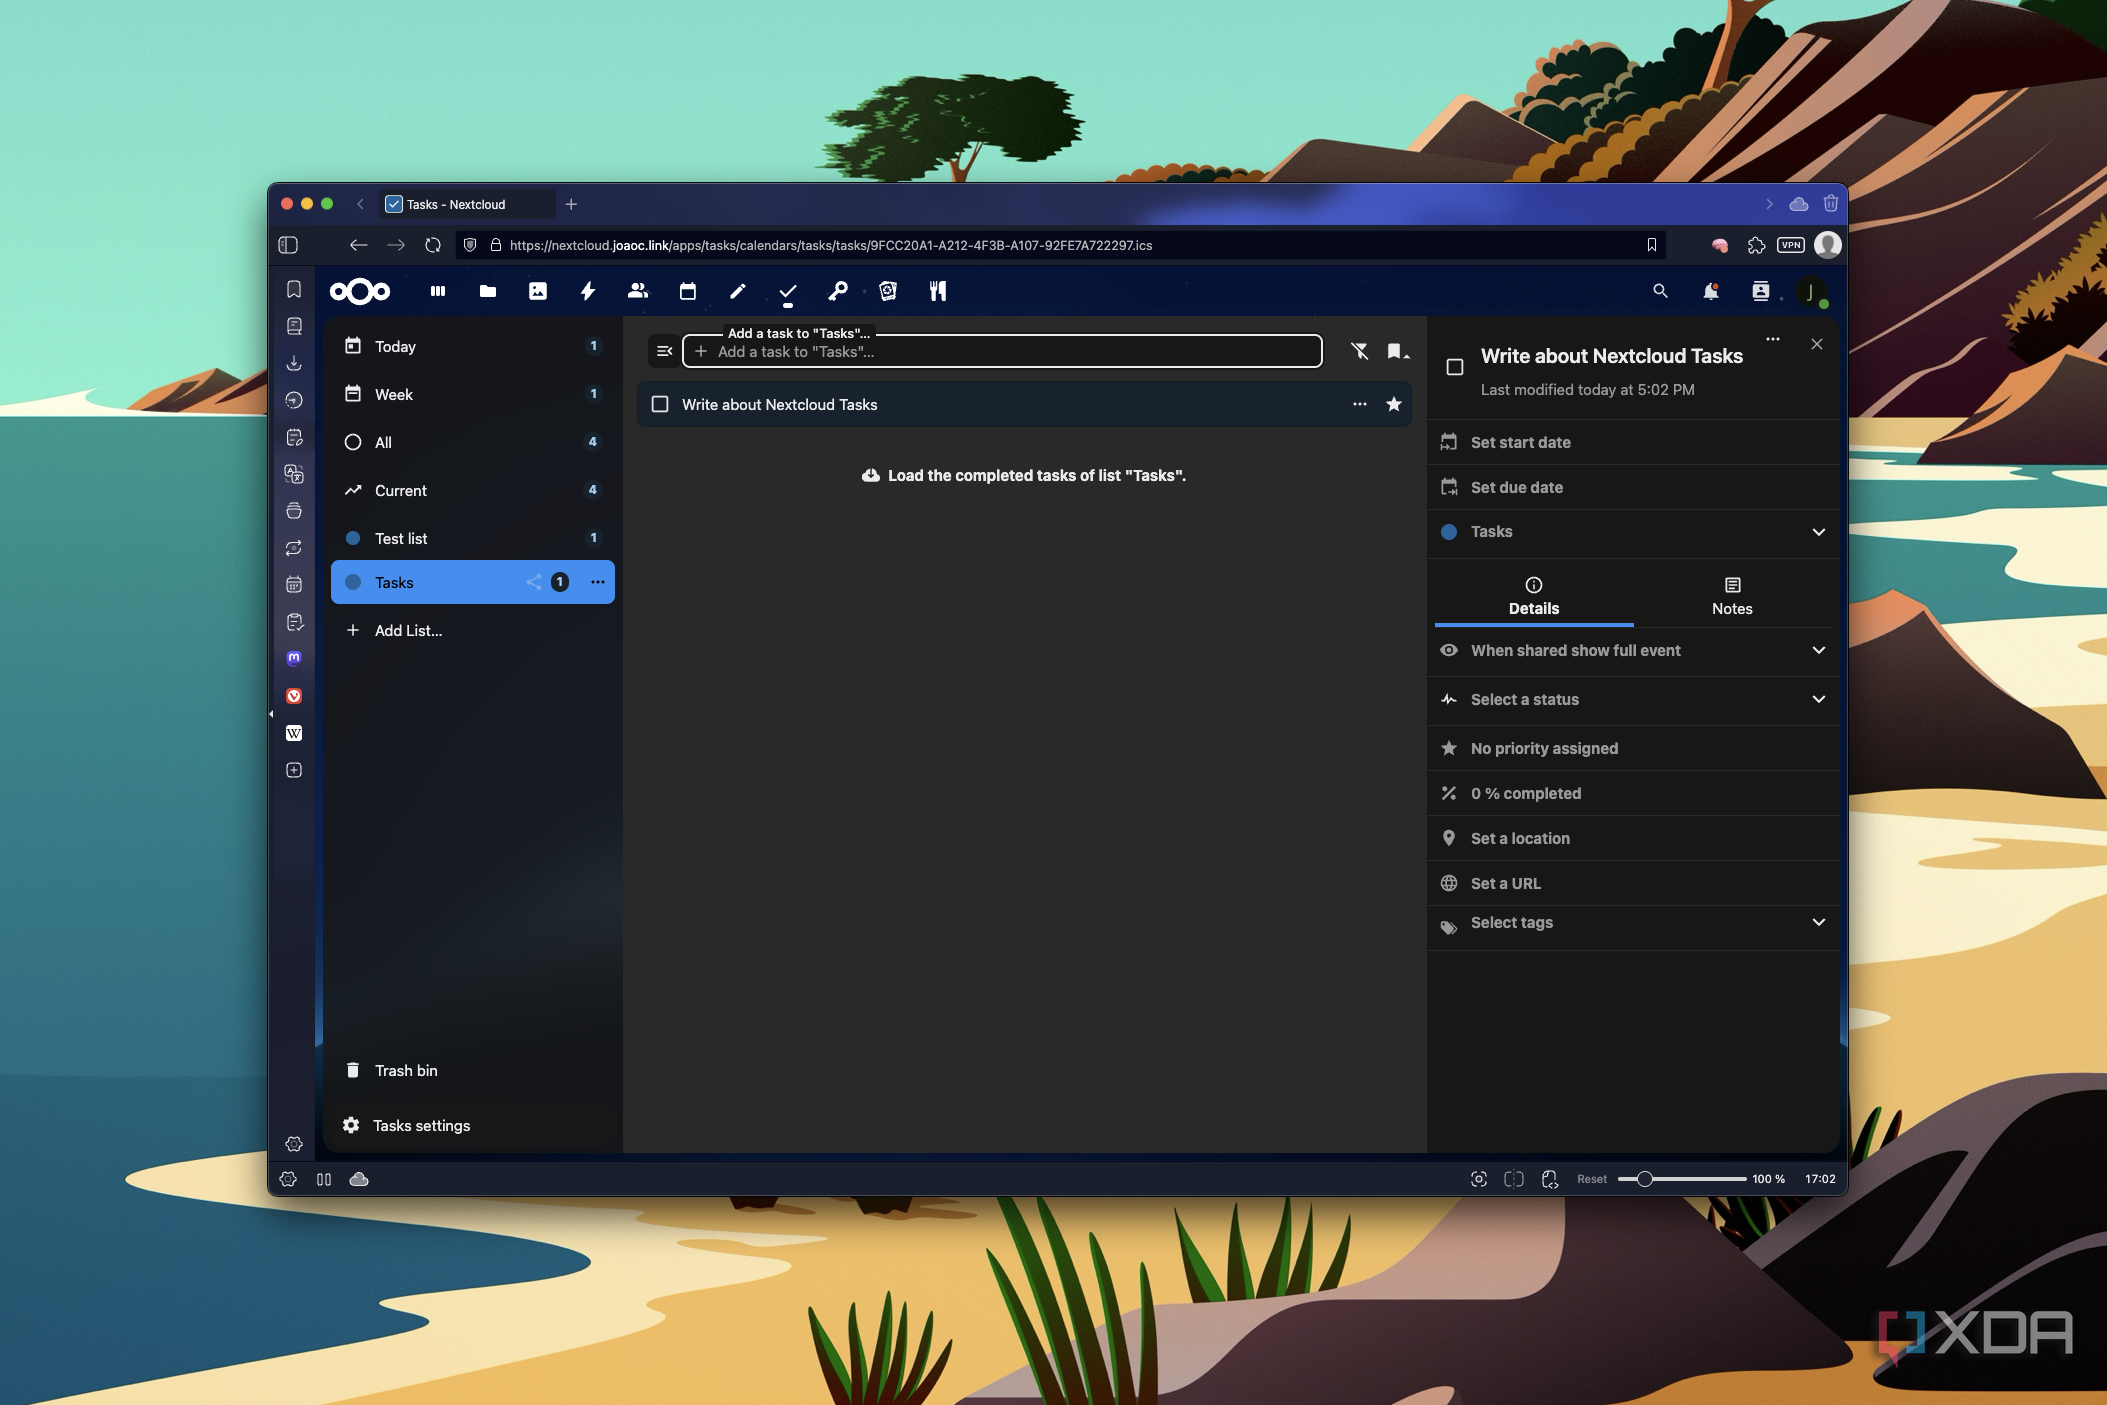Expand the Select a status dropdown
Viewport: 2107px width, 1405px height.
pyautogui.click(x=1818, y=699)
